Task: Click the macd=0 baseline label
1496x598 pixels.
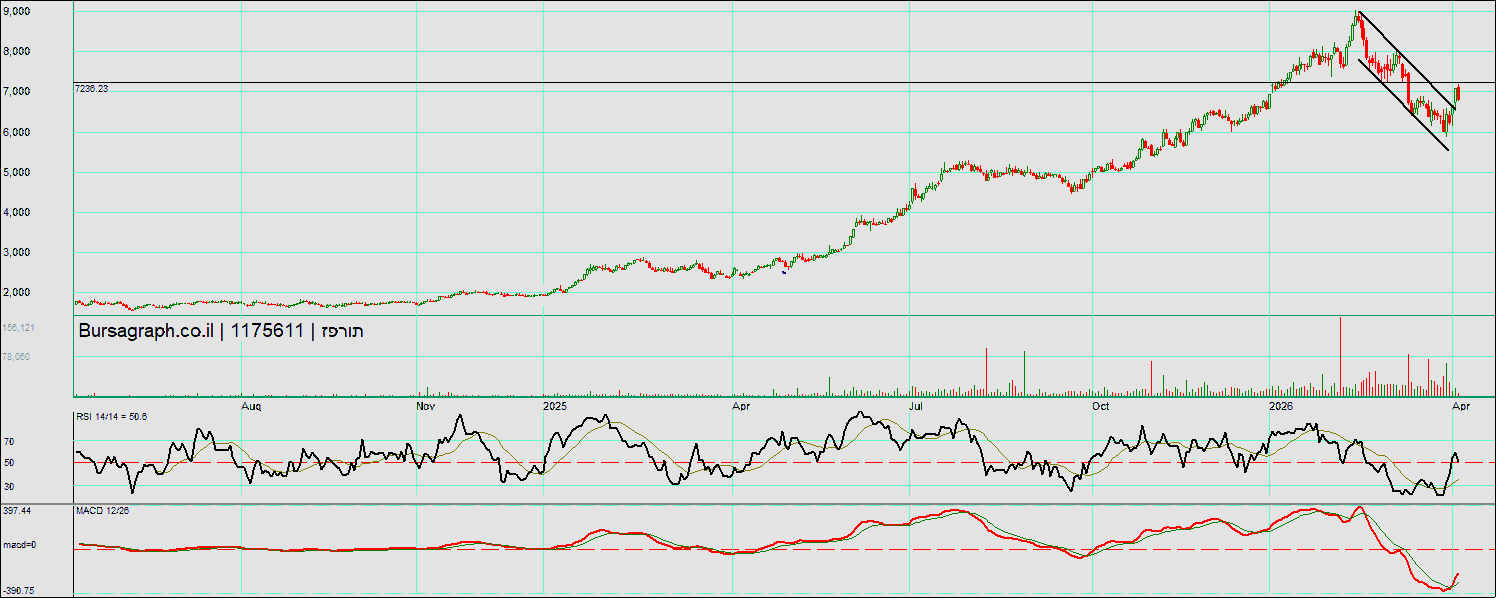Action: 20,545
